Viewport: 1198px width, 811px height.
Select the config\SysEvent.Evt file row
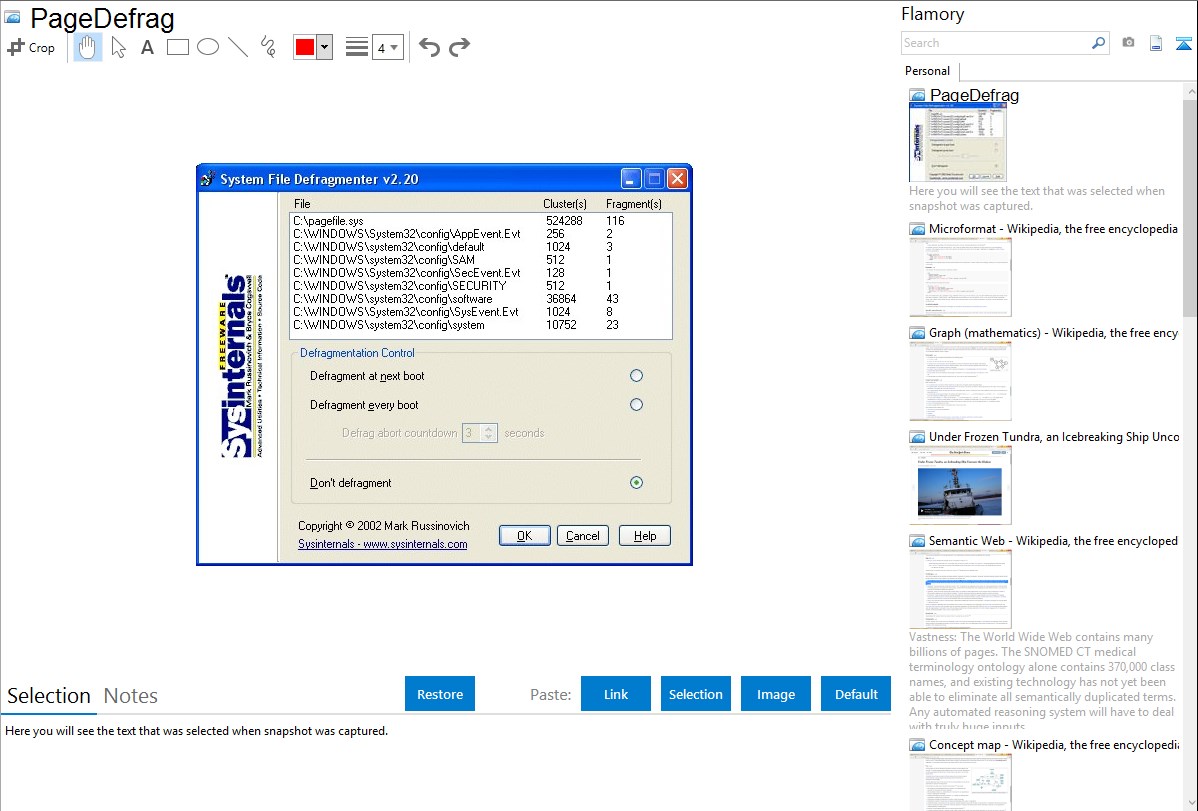coord(481,312)
